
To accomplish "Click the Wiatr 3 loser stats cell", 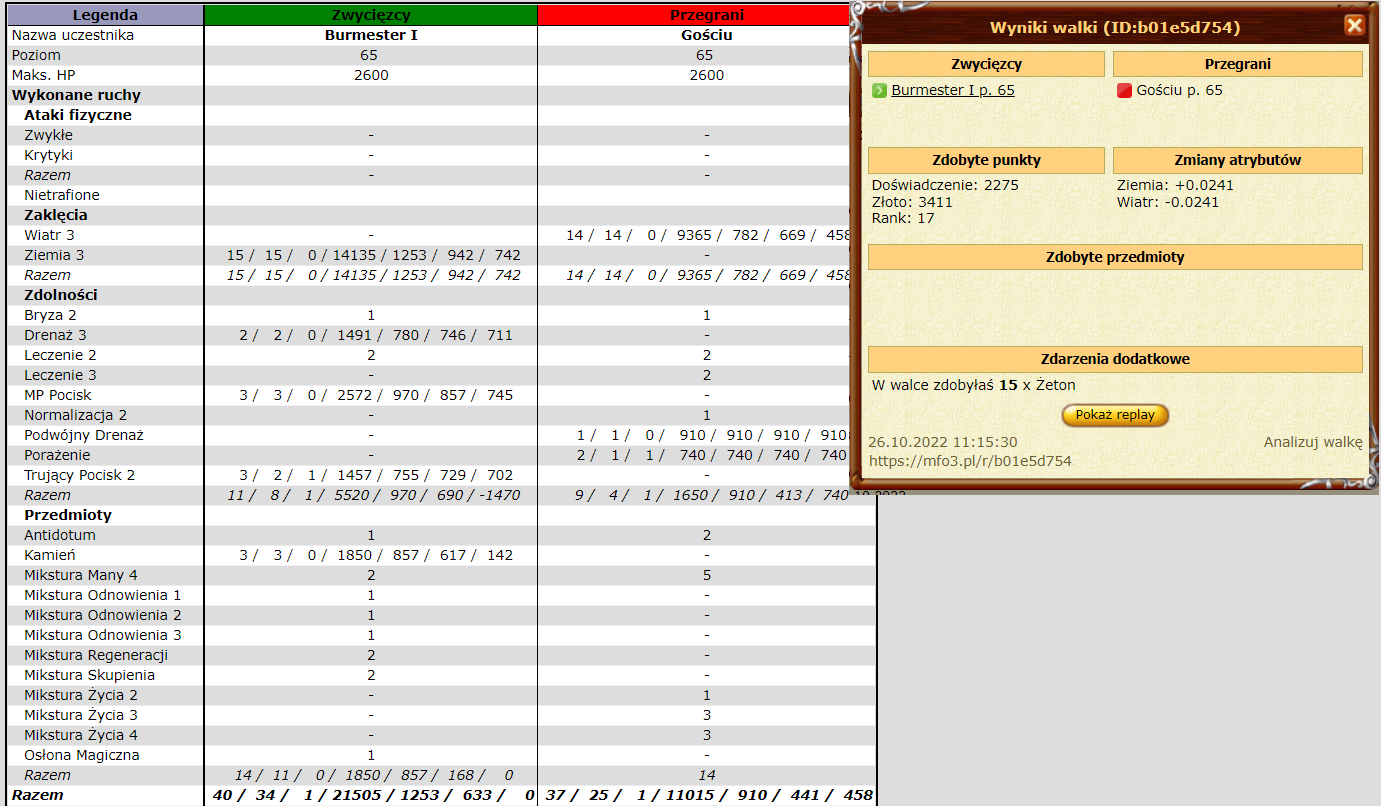I will click(707, 235).
